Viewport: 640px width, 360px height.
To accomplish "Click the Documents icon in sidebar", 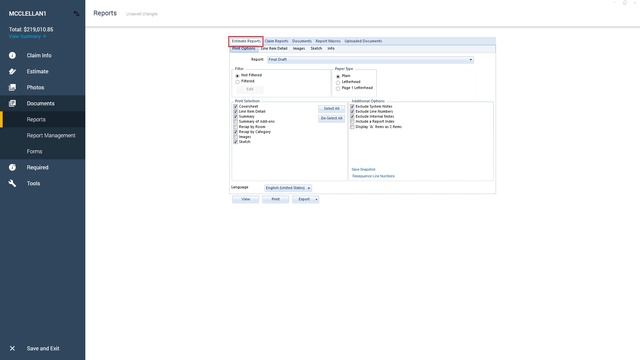I will click(x=12, y=103).
